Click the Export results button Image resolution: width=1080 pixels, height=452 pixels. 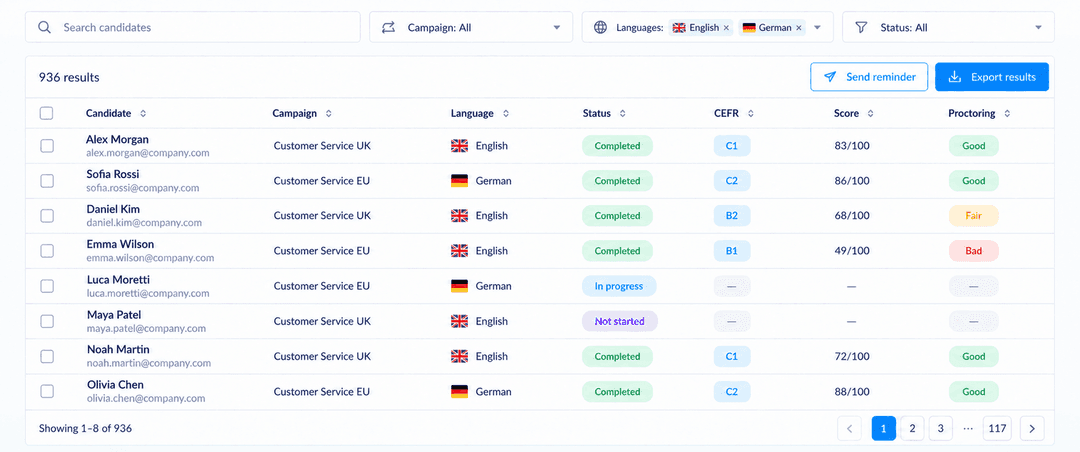[992, 77]
